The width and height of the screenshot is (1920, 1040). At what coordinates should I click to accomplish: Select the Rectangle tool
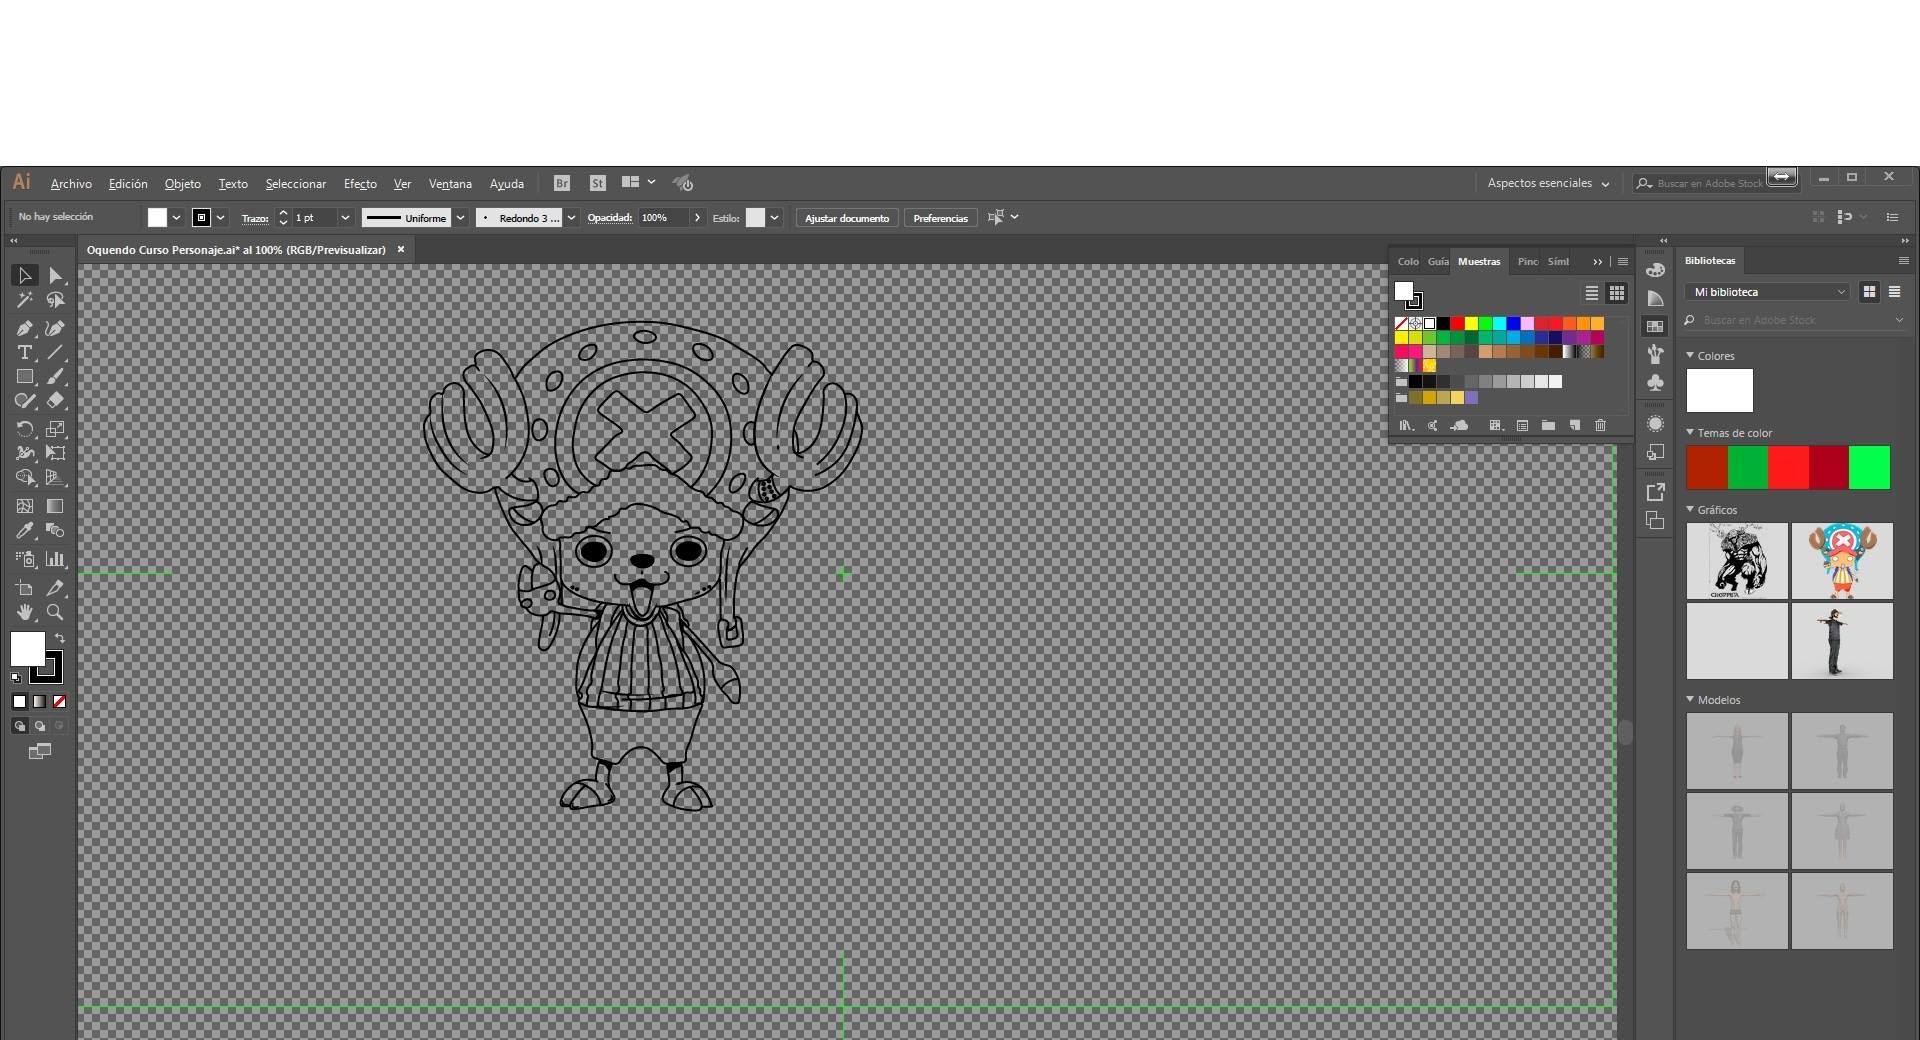pyautogui.click(x=25, y=377)
